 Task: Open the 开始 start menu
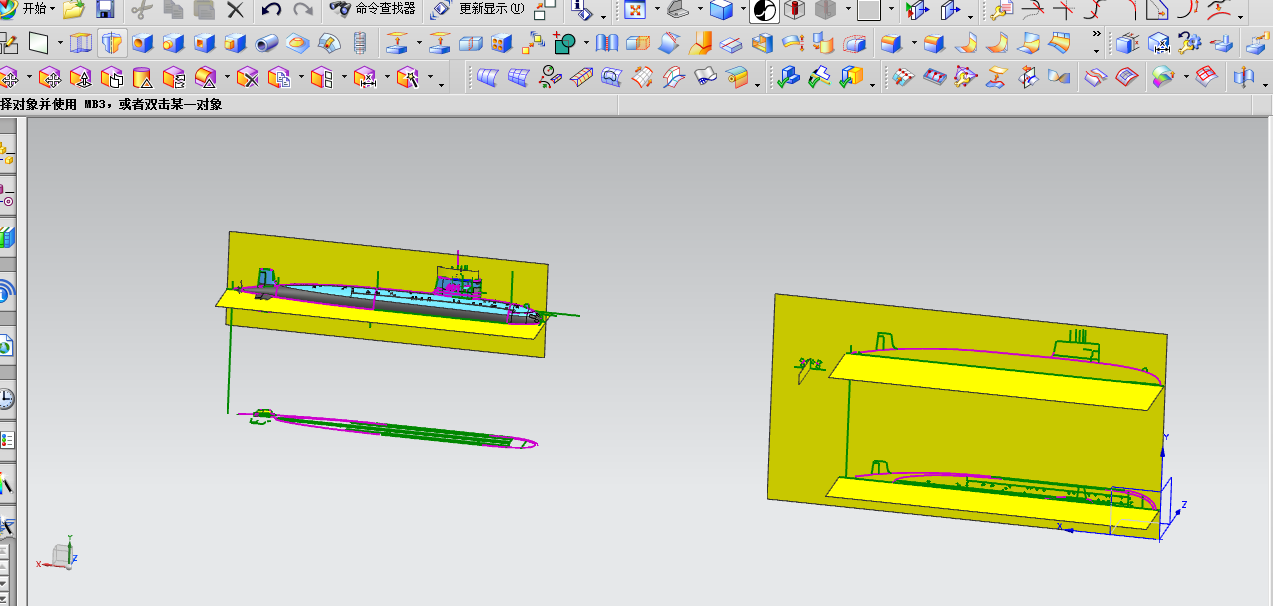click(28, 9)
